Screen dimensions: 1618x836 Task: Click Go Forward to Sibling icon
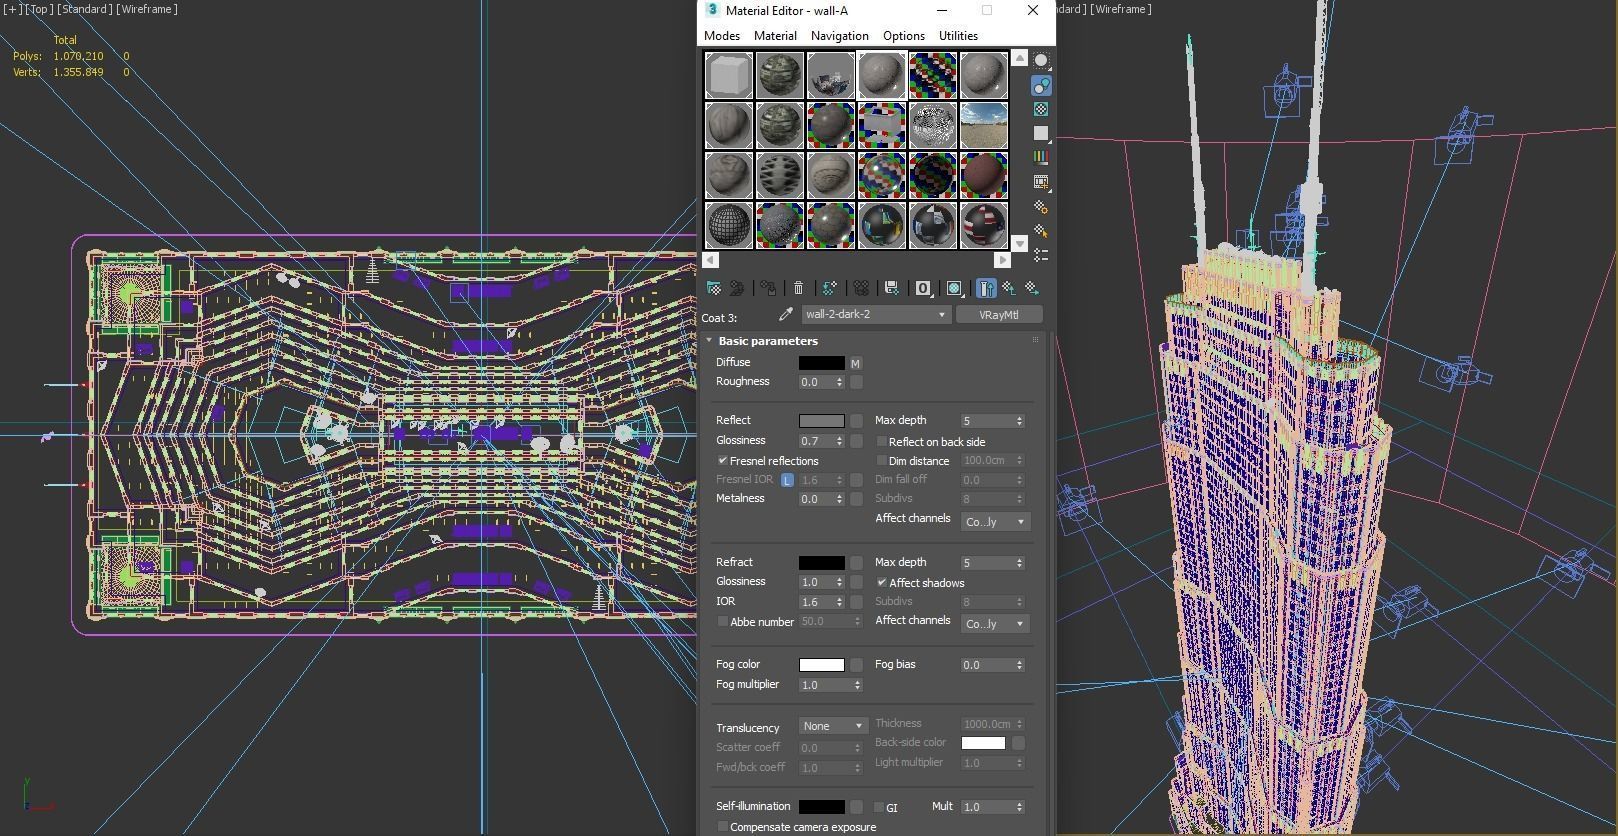pos(1031,288)
